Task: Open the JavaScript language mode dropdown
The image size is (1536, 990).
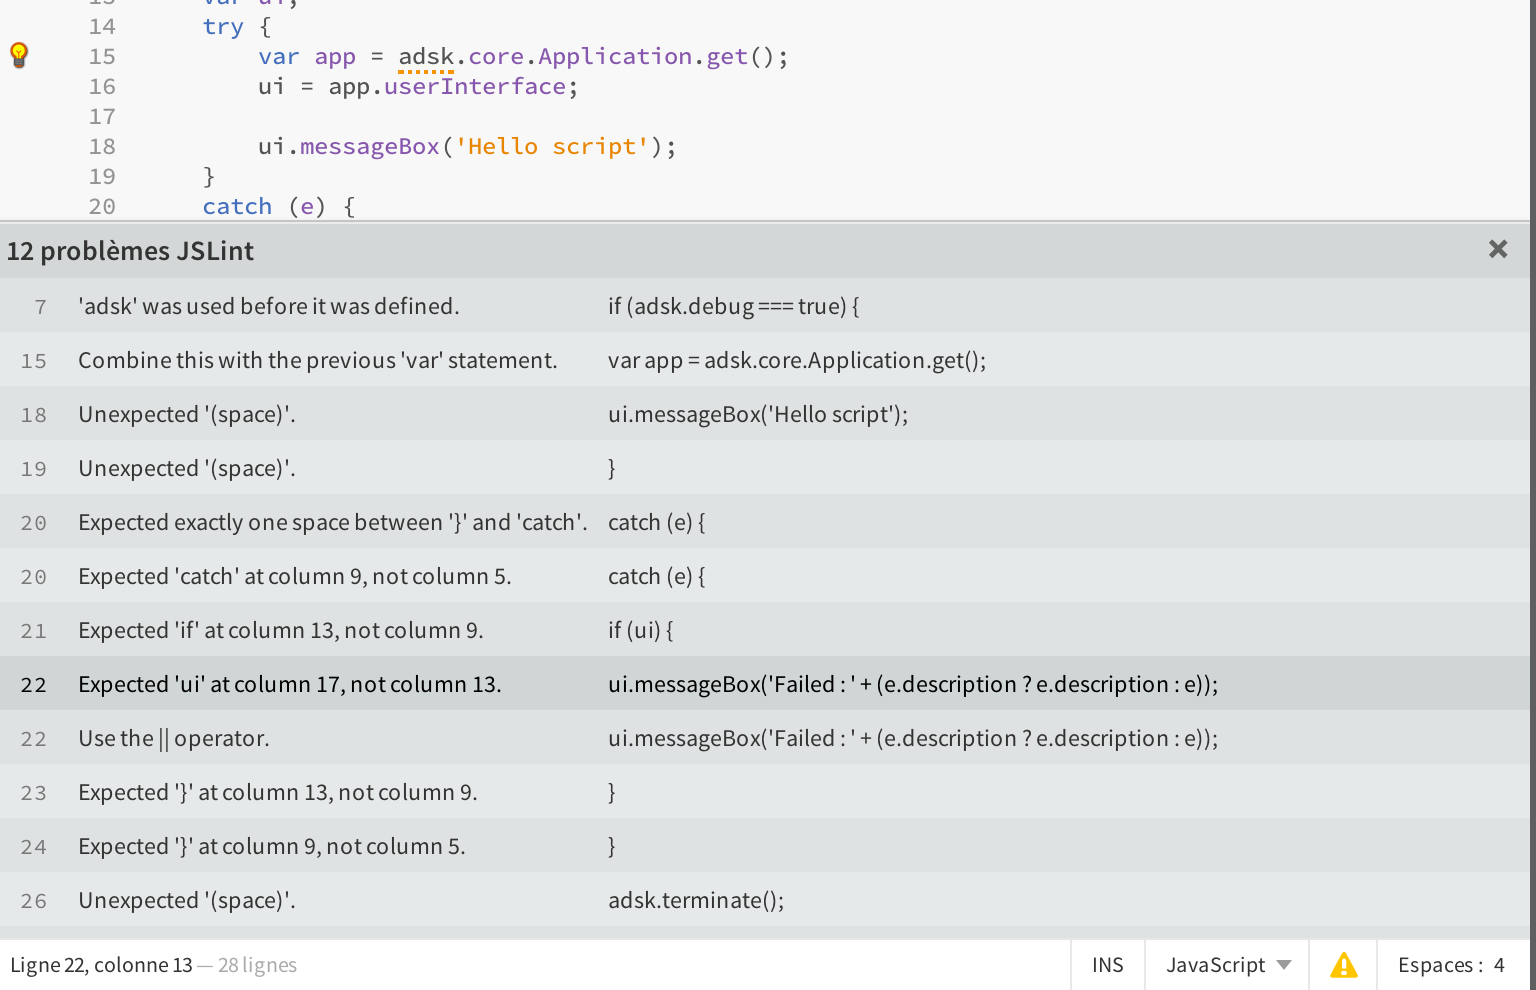Action: pos(1225,964)
